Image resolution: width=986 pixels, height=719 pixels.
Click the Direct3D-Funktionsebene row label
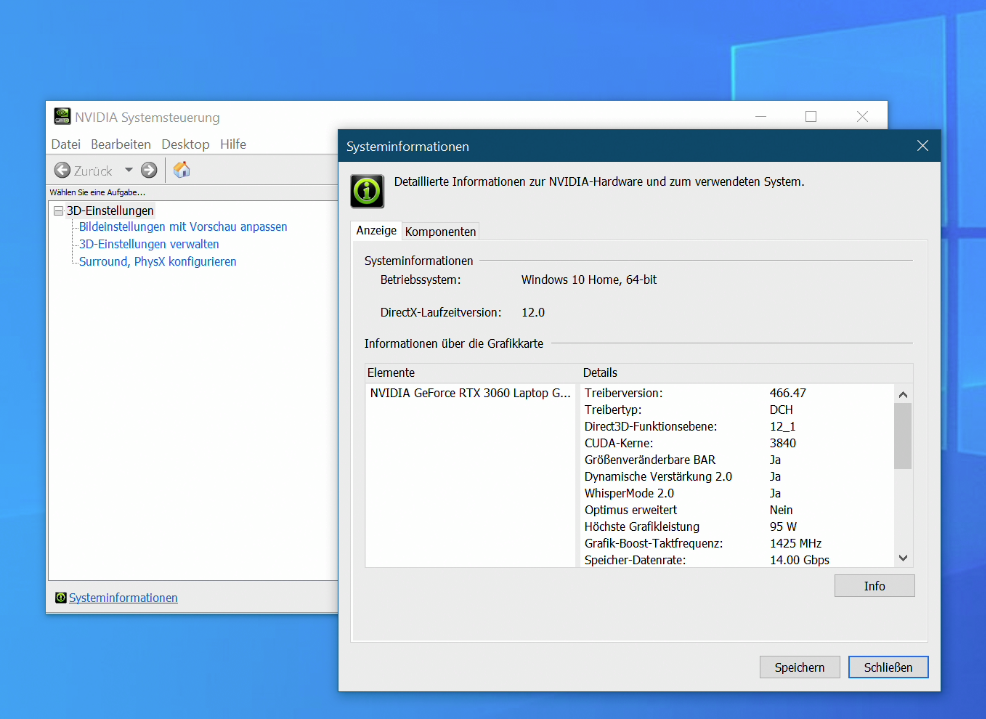[x=650, y=426]
